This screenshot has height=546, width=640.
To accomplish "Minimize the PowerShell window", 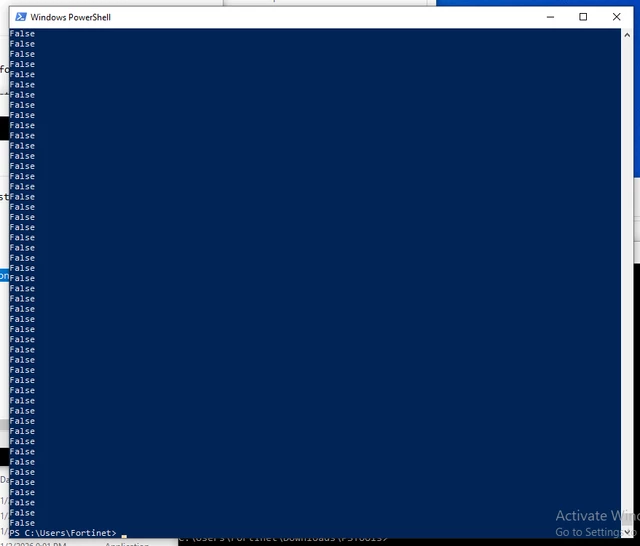I will [x=550, y=17].
